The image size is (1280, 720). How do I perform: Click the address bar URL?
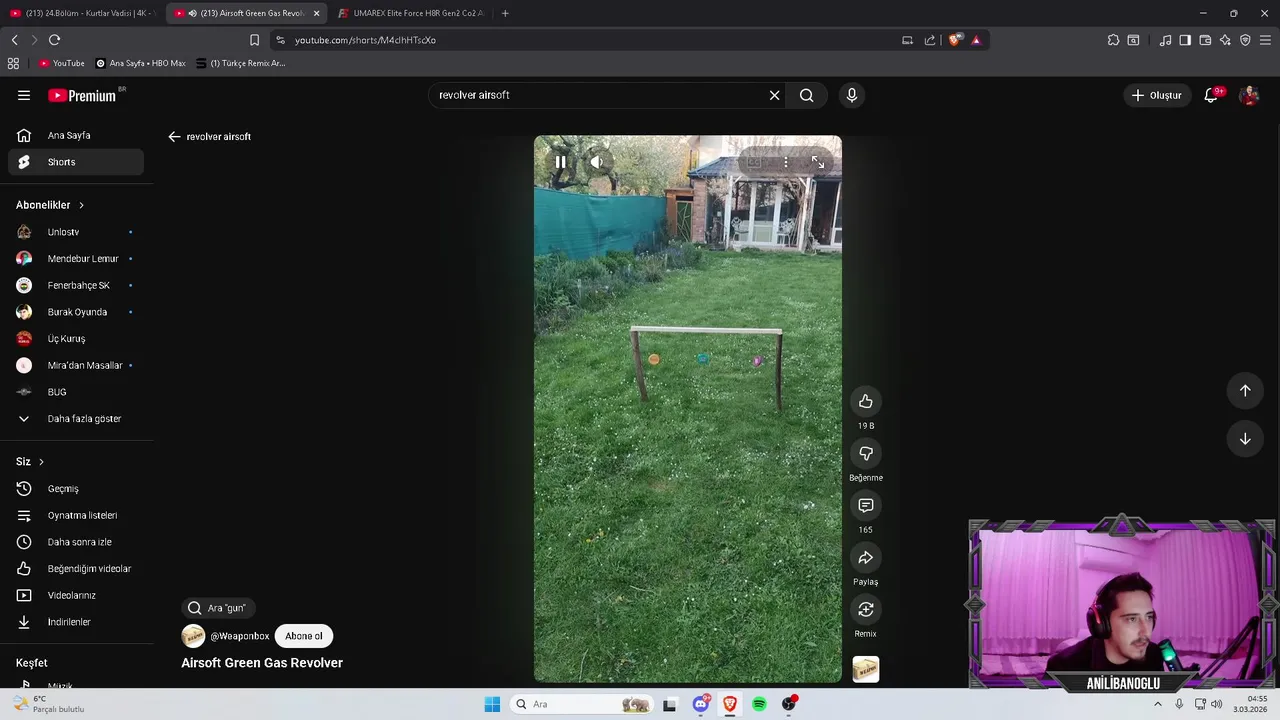pos(365,40)
